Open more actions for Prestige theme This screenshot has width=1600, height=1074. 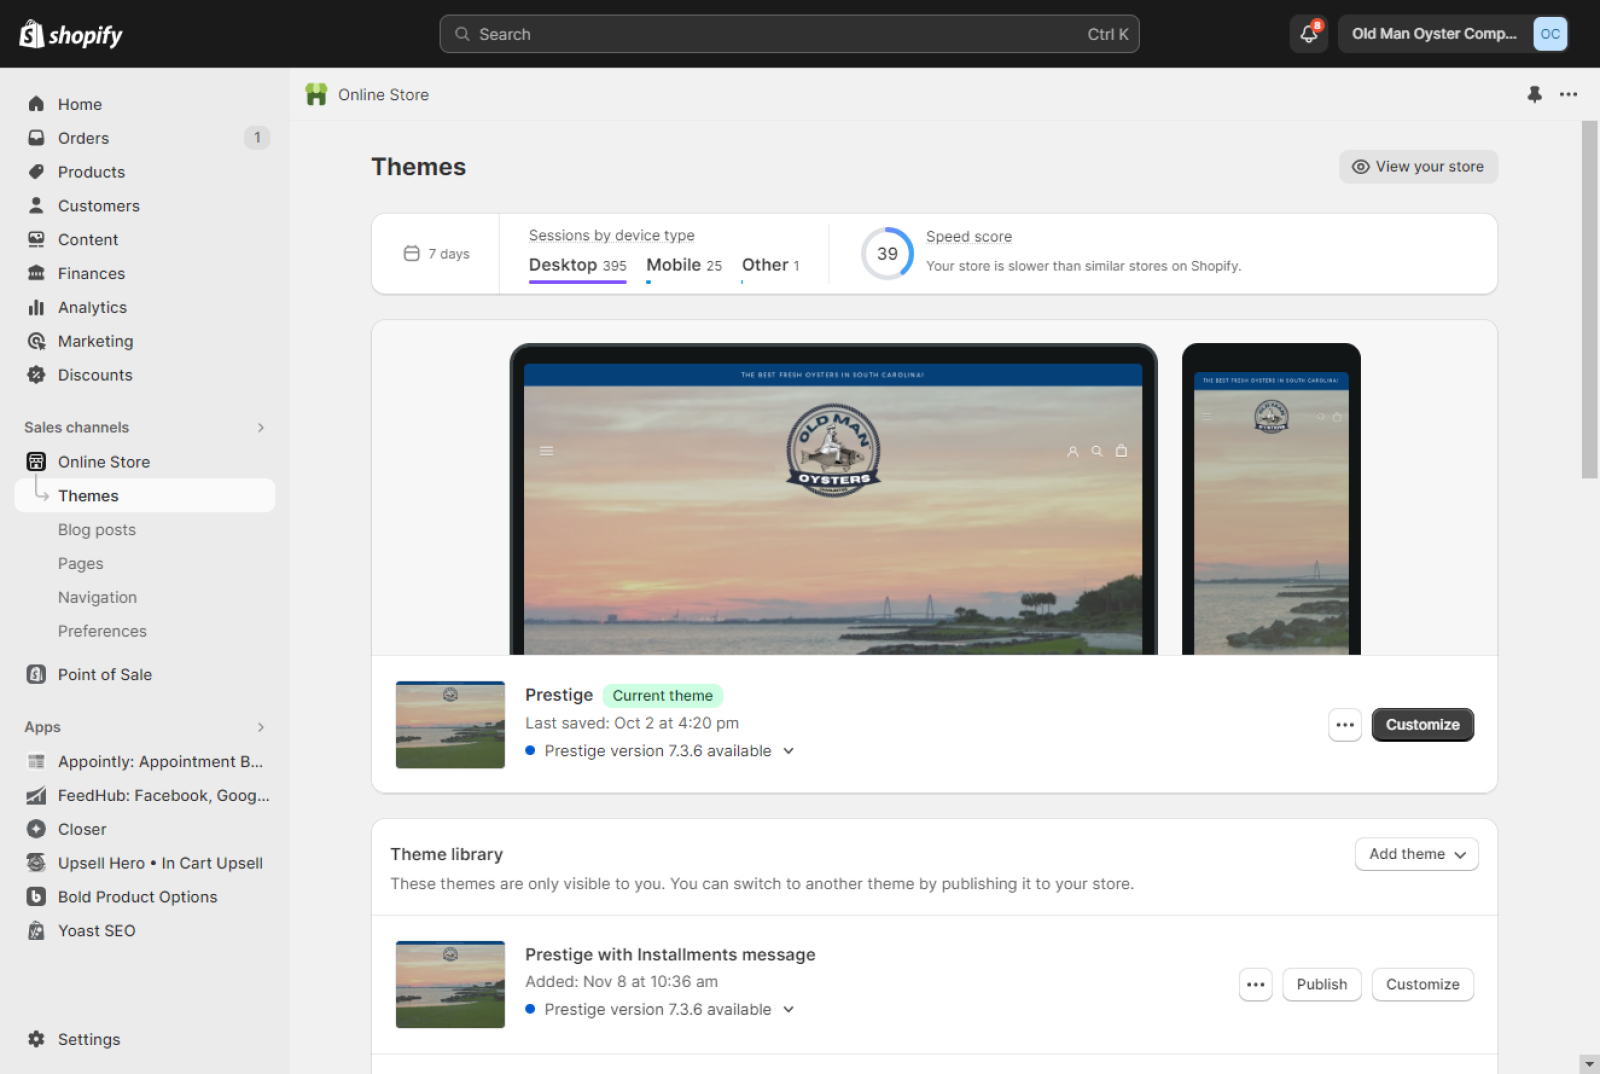click(1344, 724)
